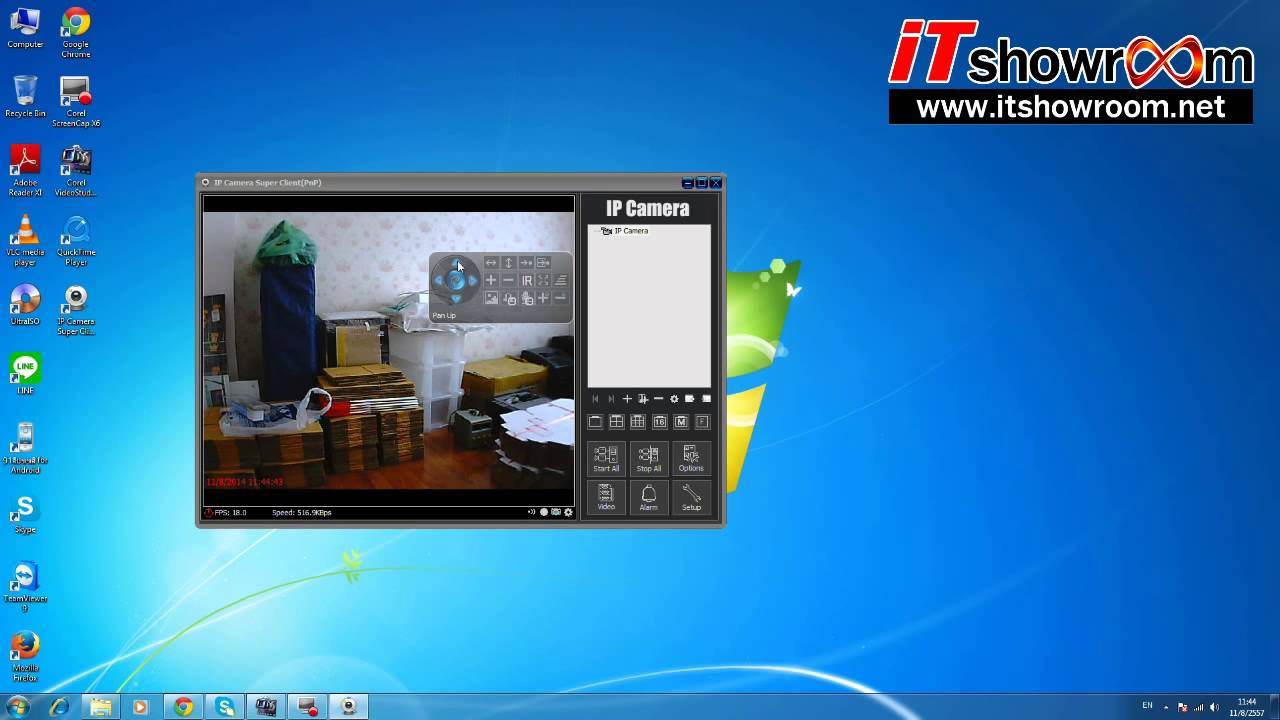Click the double mouse-click icon
This screenshot has width=1280, height=720.
tap(527, 298)
